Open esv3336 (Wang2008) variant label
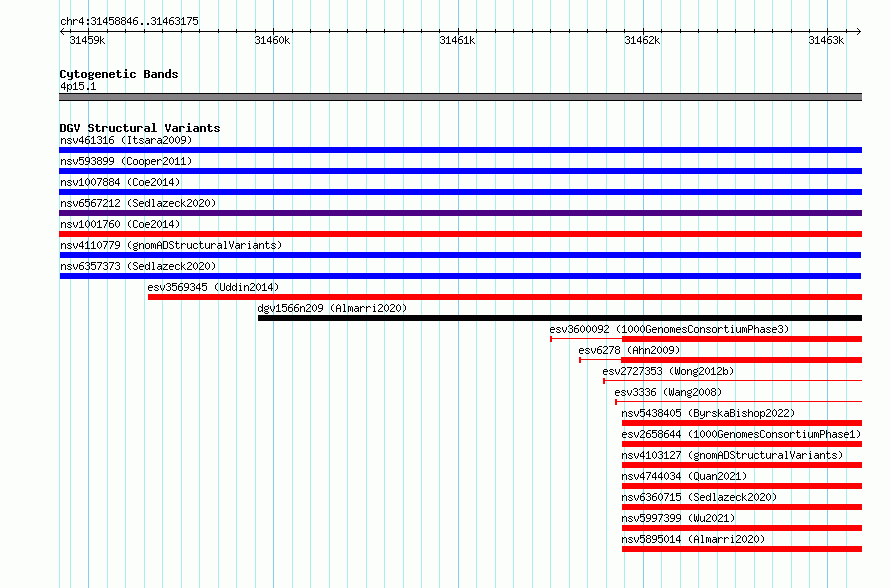This screenshot has height=588, width=890. tap(668, 392)
